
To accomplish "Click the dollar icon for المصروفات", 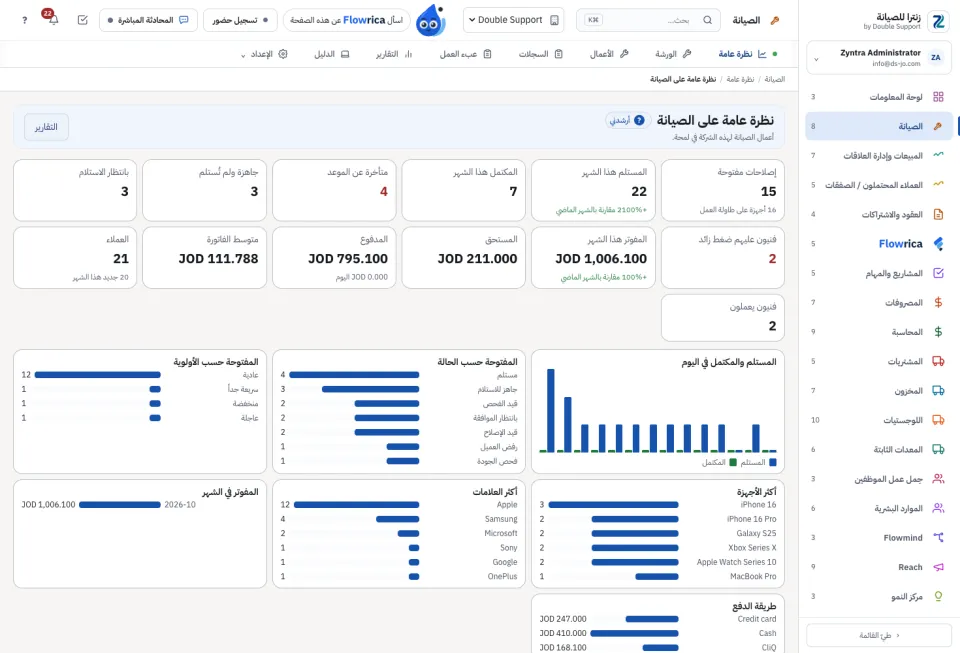I will point(938,302).
